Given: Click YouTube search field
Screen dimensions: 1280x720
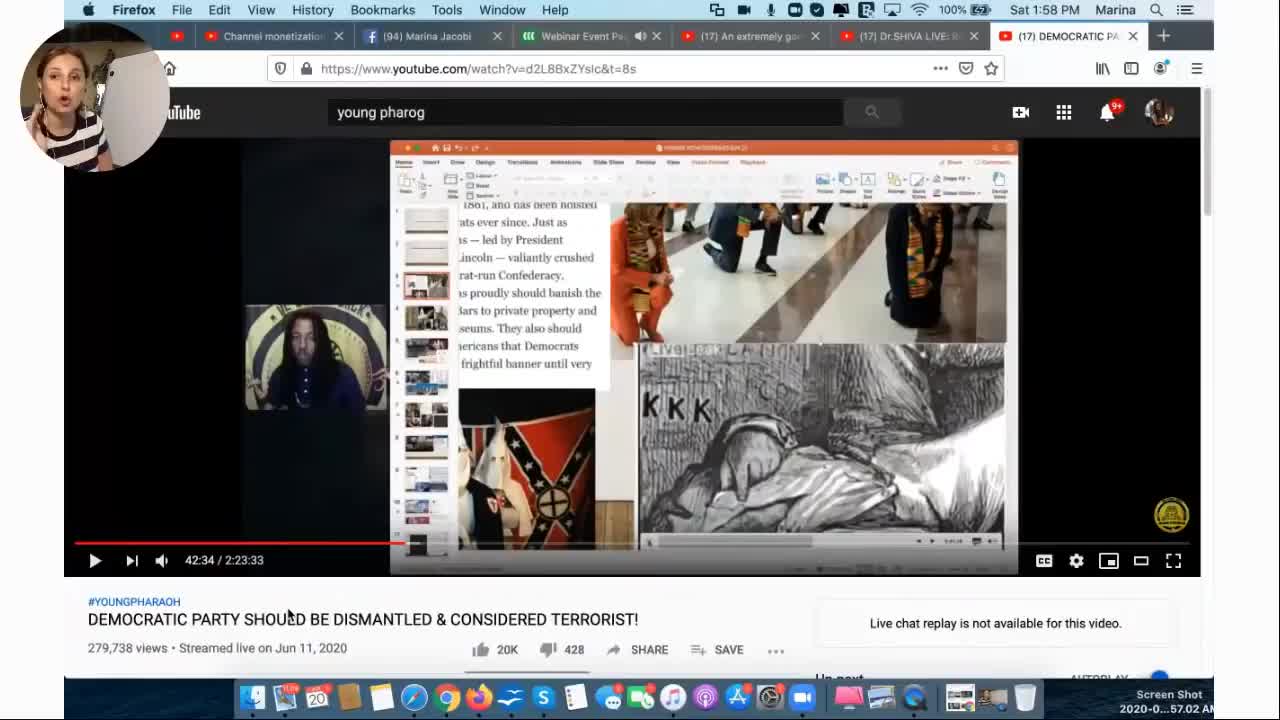Looking at the screenshot, I should point(585,112).
